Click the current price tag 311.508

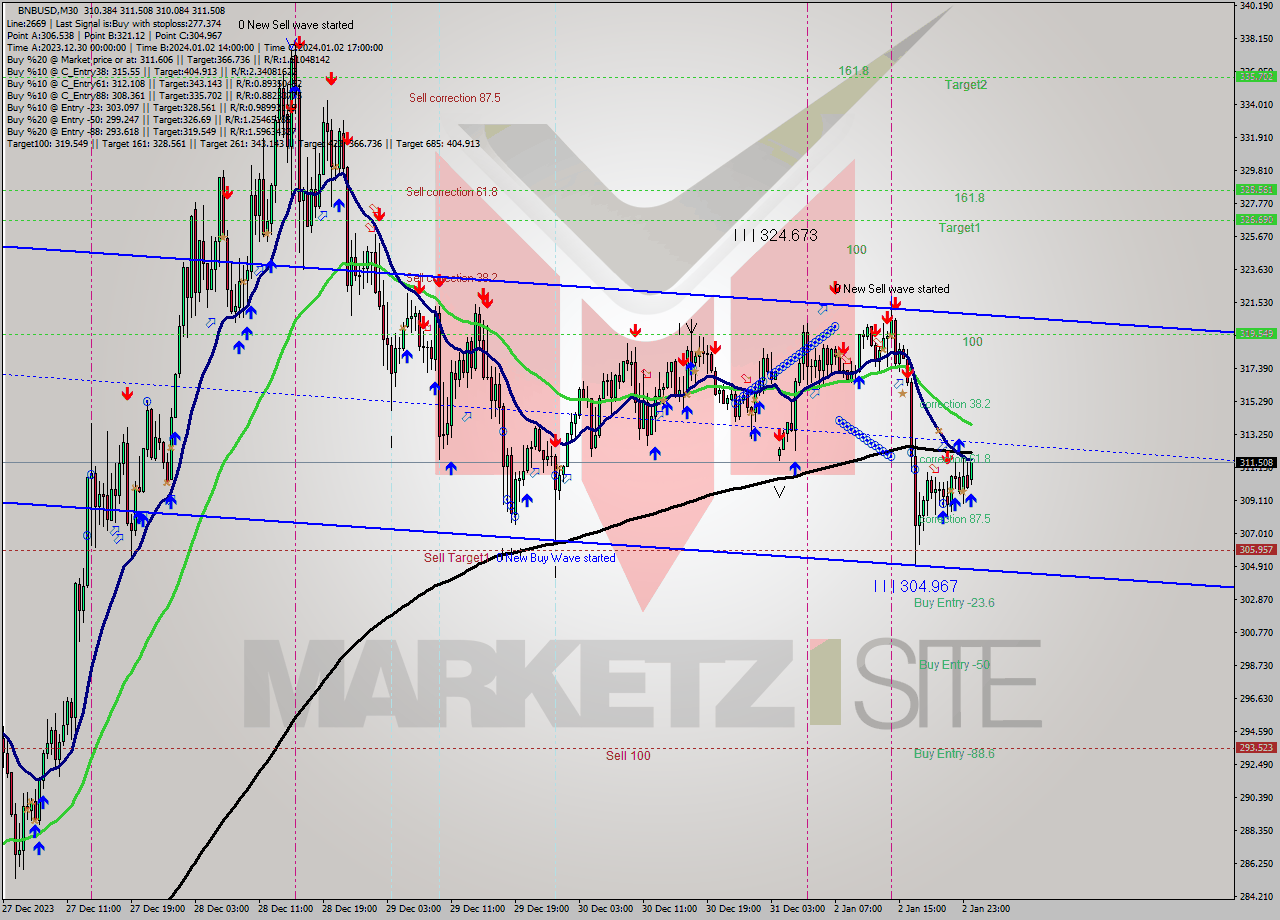[1256, 463]
